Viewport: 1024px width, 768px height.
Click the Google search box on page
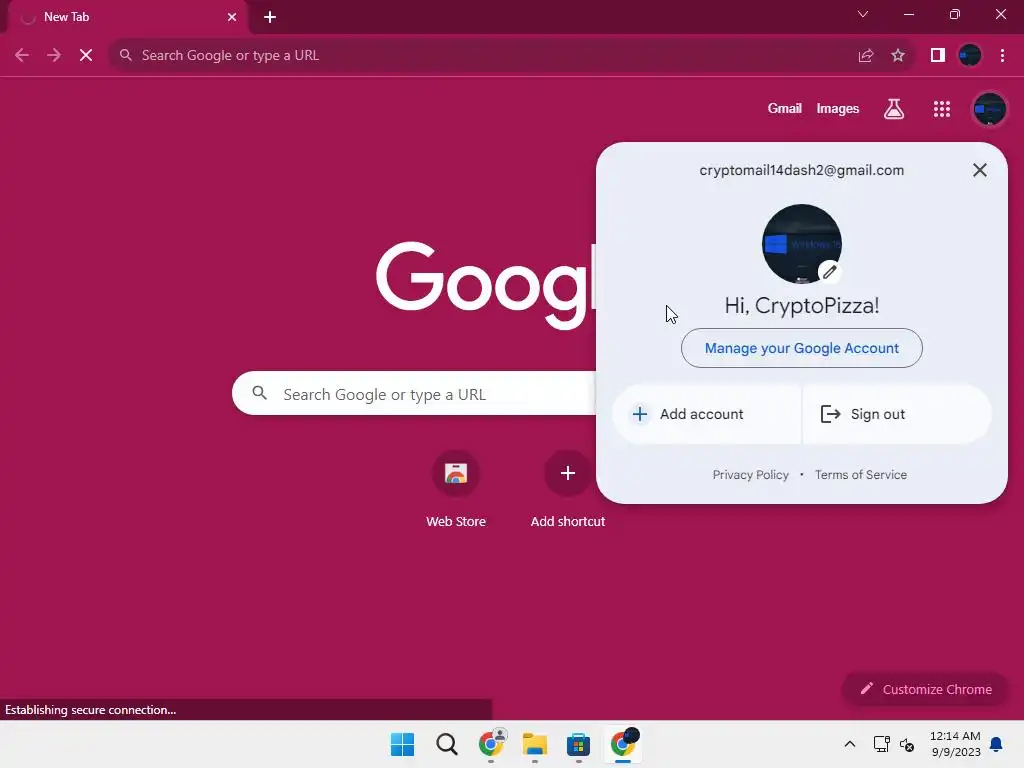(x=414, y=394)
